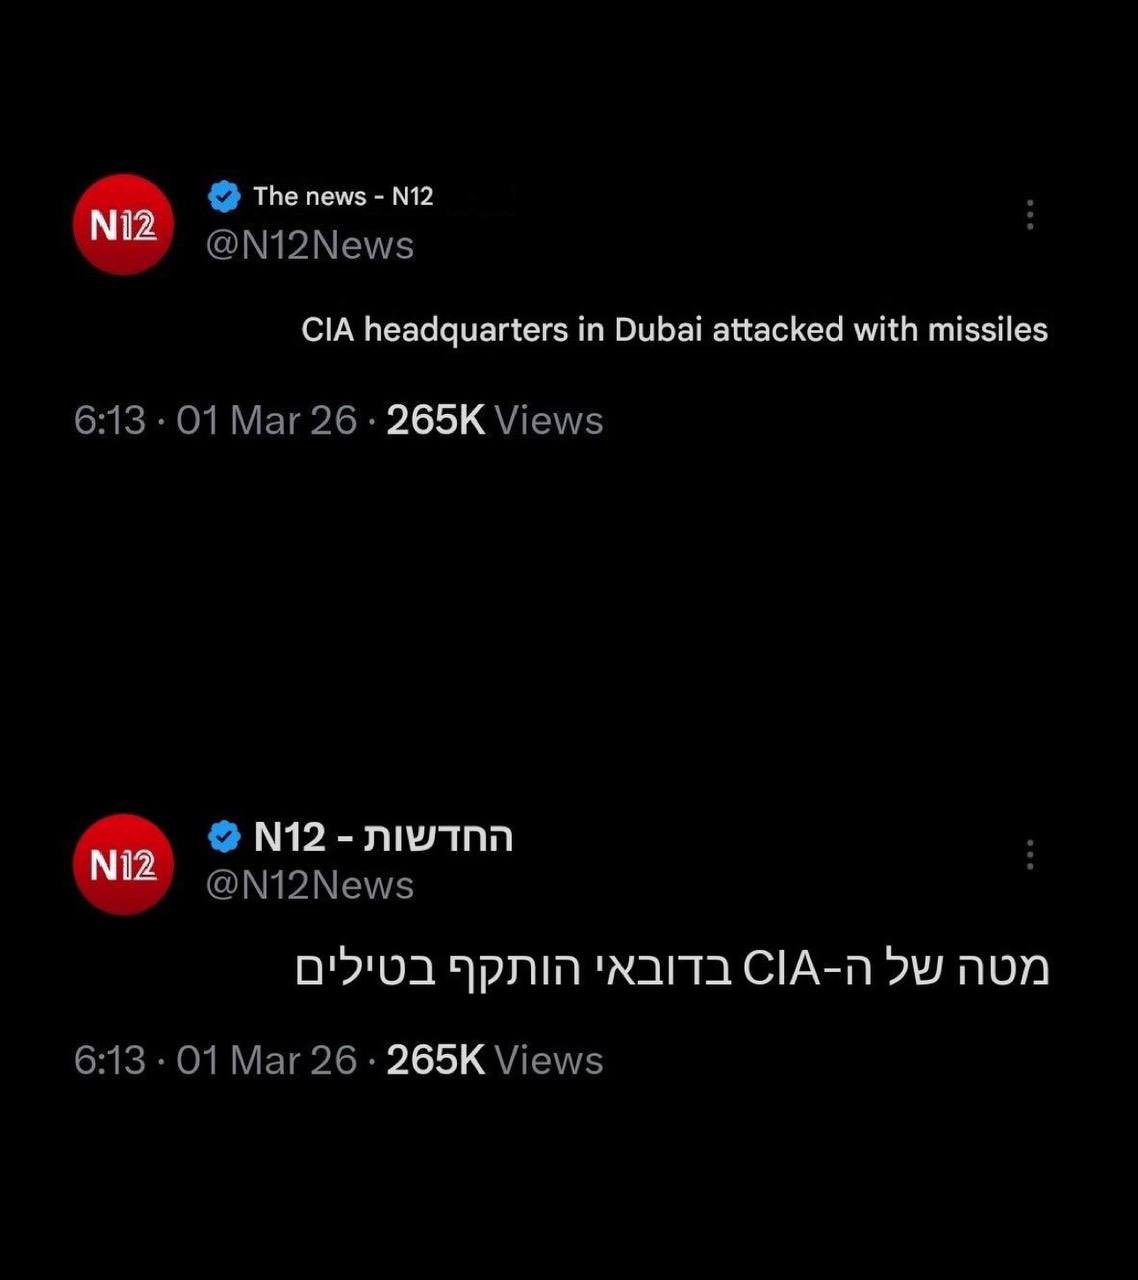Open 'The news - N12' display name

[x=343, y=196]
